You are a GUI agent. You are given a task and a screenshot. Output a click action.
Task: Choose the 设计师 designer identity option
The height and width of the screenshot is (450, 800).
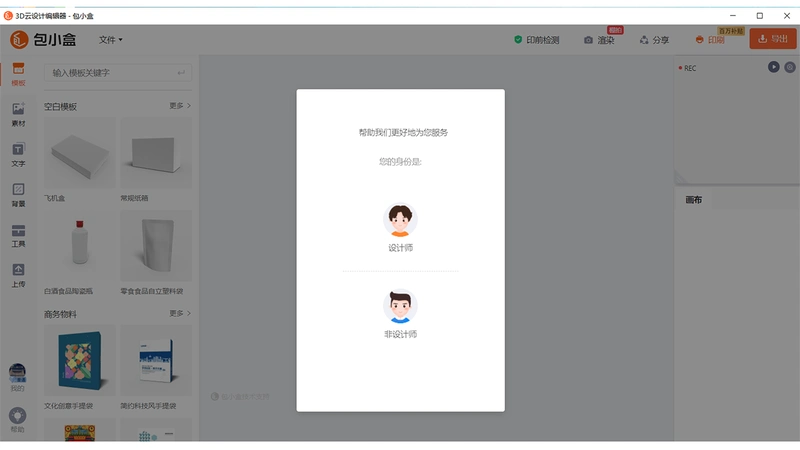point(400,228)
